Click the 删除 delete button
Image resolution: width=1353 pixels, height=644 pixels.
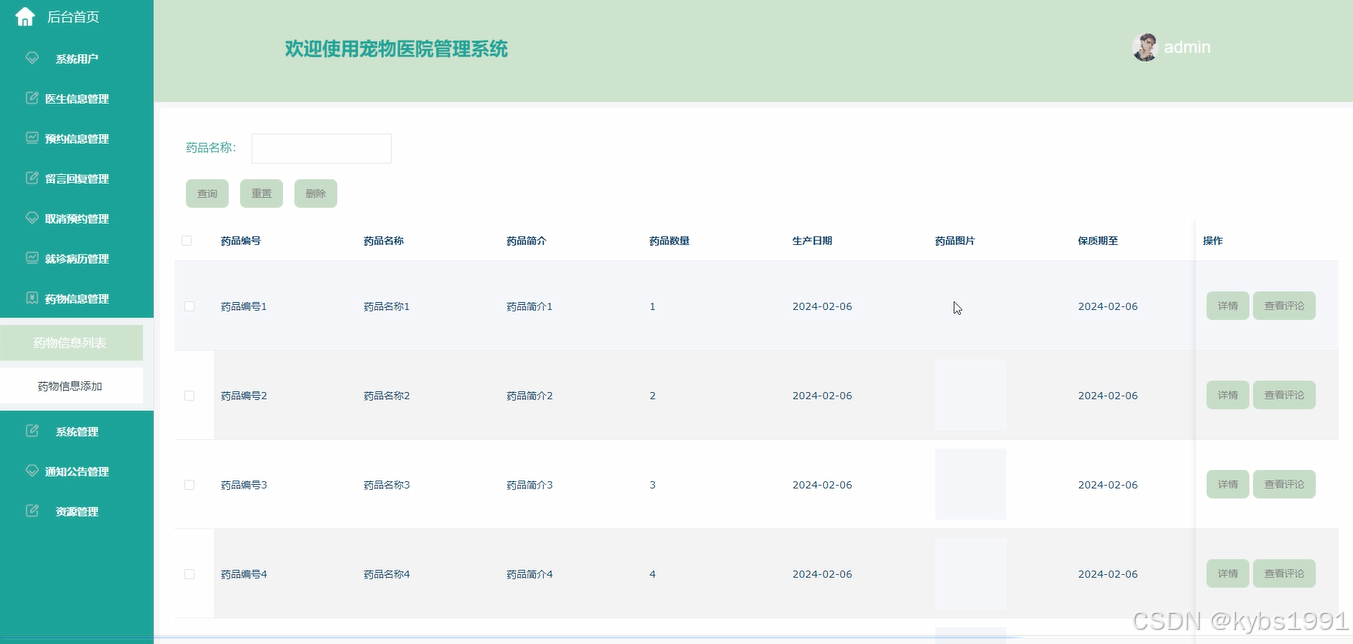[x=315, y=194]
